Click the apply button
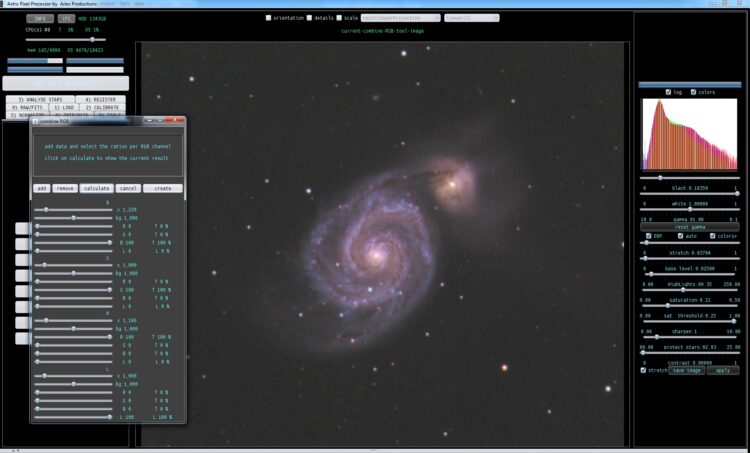 [x=723, y=371]
